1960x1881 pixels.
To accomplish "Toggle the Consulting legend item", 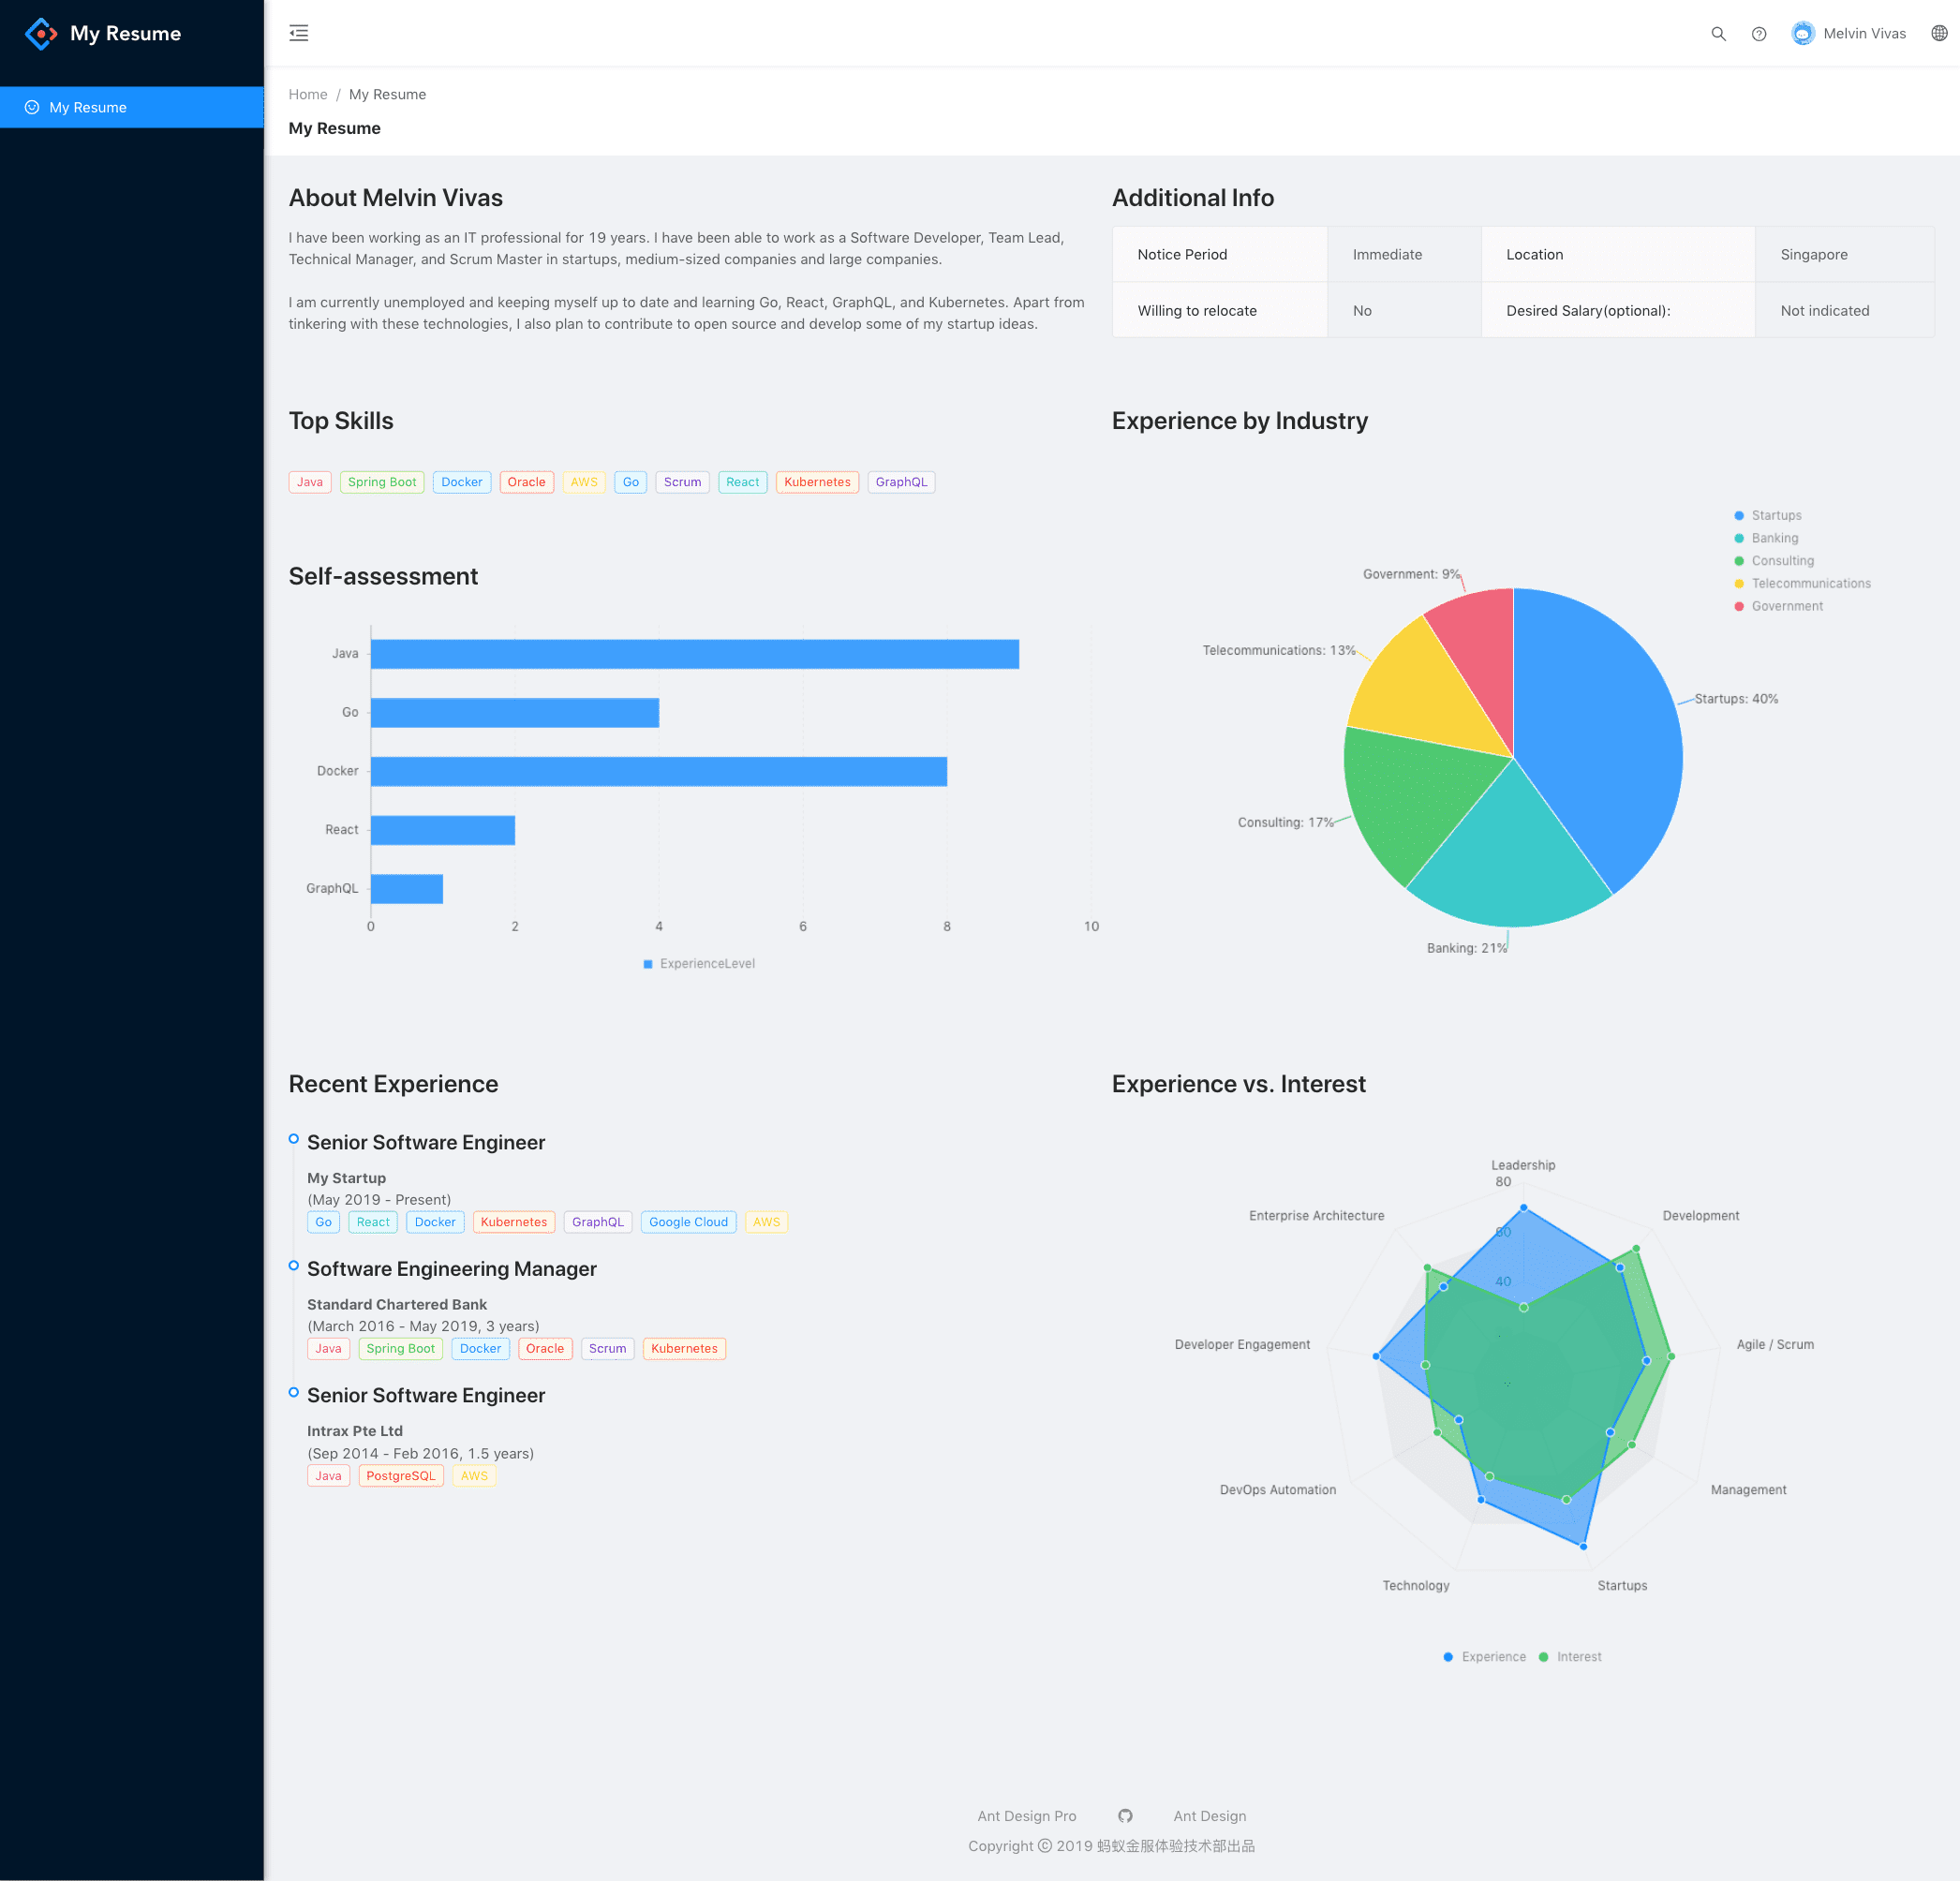I will [1773, 561].
